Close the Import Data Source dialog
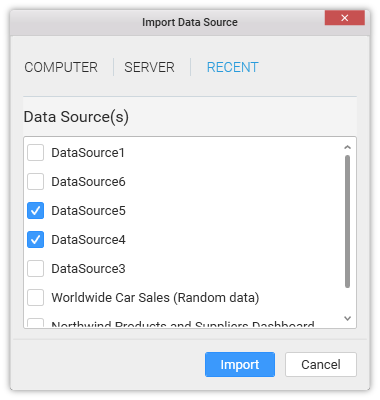Screen dimensions: 380x400 click(x=345, y=18)
